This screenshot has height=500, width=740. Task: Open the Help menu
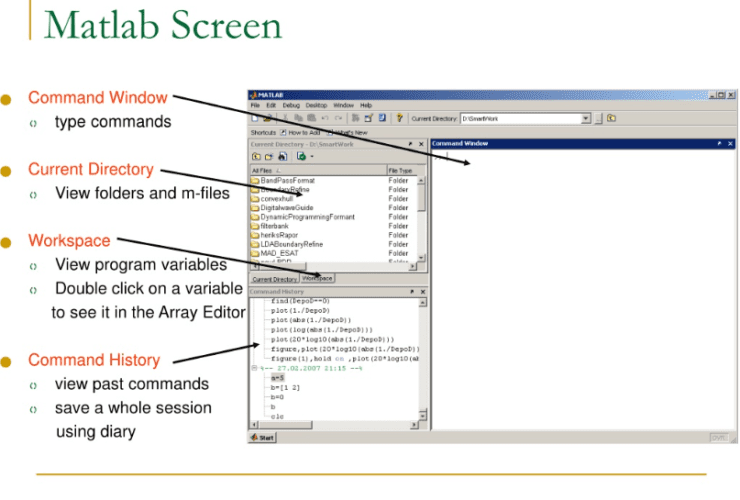coord(366,105)
